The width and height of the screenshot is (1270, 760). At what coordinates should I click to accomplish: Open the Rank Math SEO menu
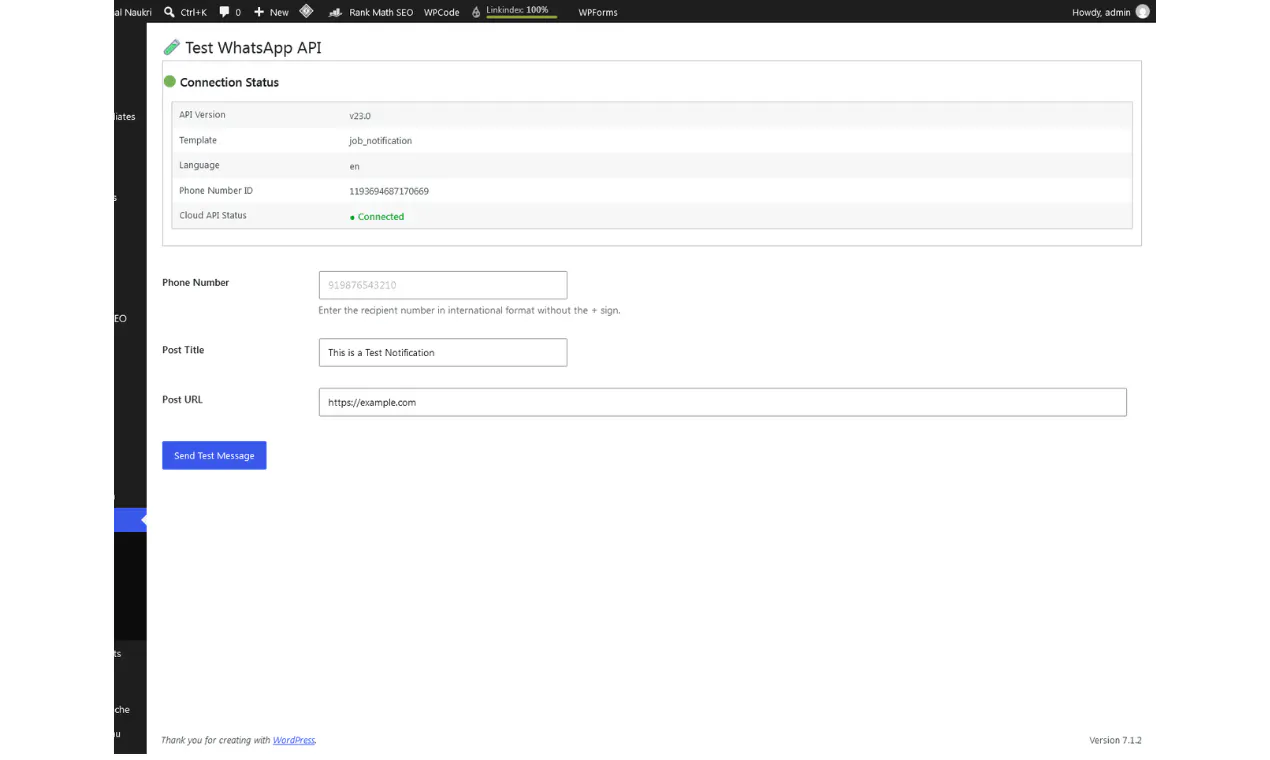click(x=371, y=12)
